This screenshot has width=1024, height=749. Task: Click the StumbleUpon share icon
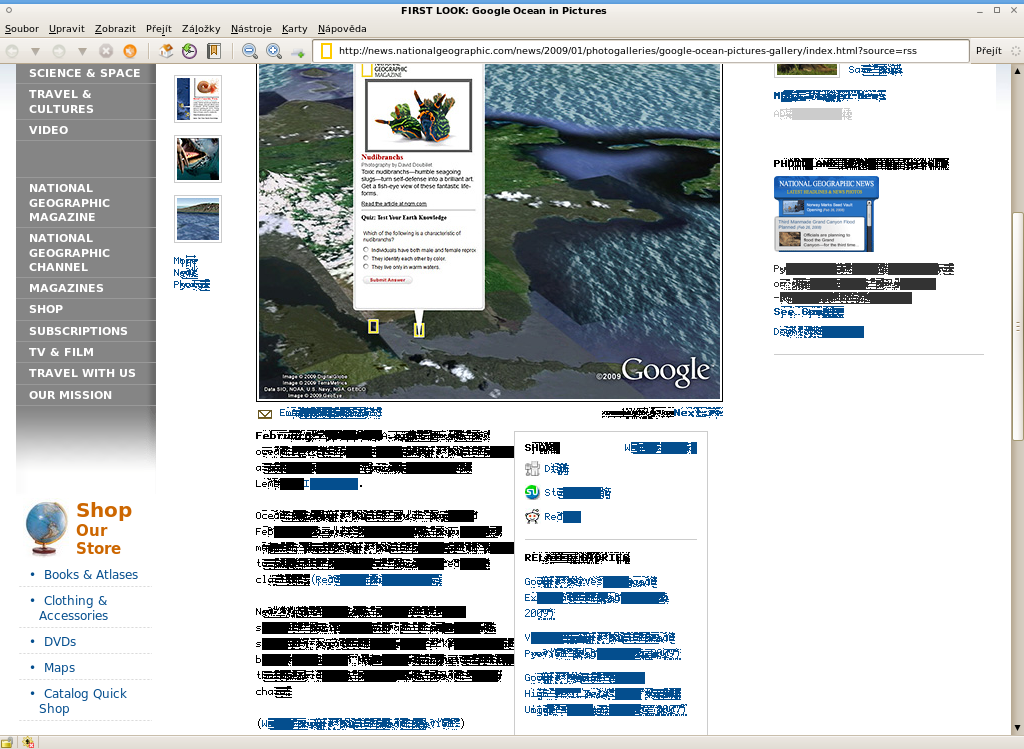[x=532, y=492]
